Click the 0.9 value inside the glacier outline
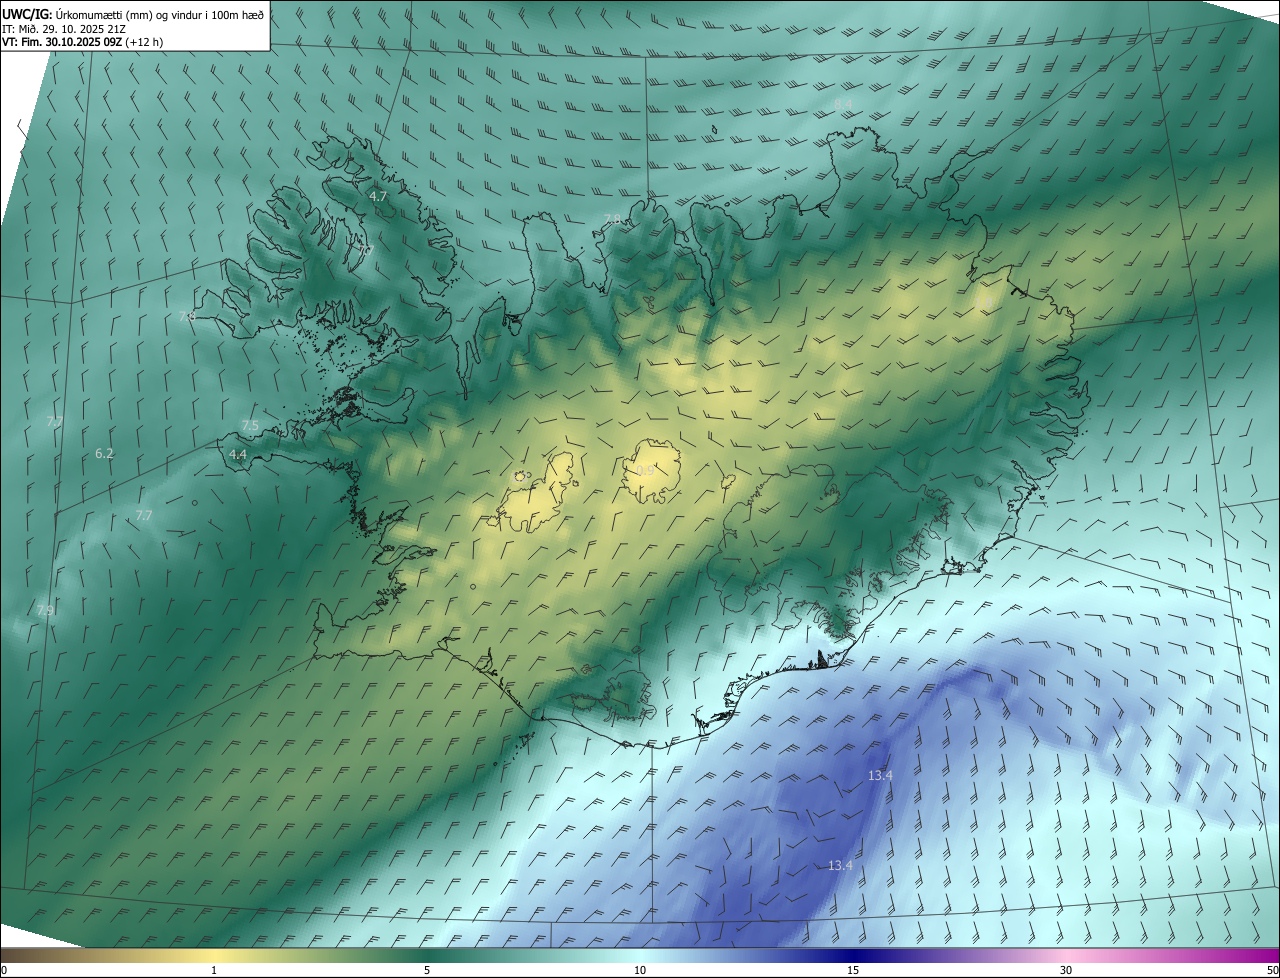The image size is (1280, 978). [645, 470]
